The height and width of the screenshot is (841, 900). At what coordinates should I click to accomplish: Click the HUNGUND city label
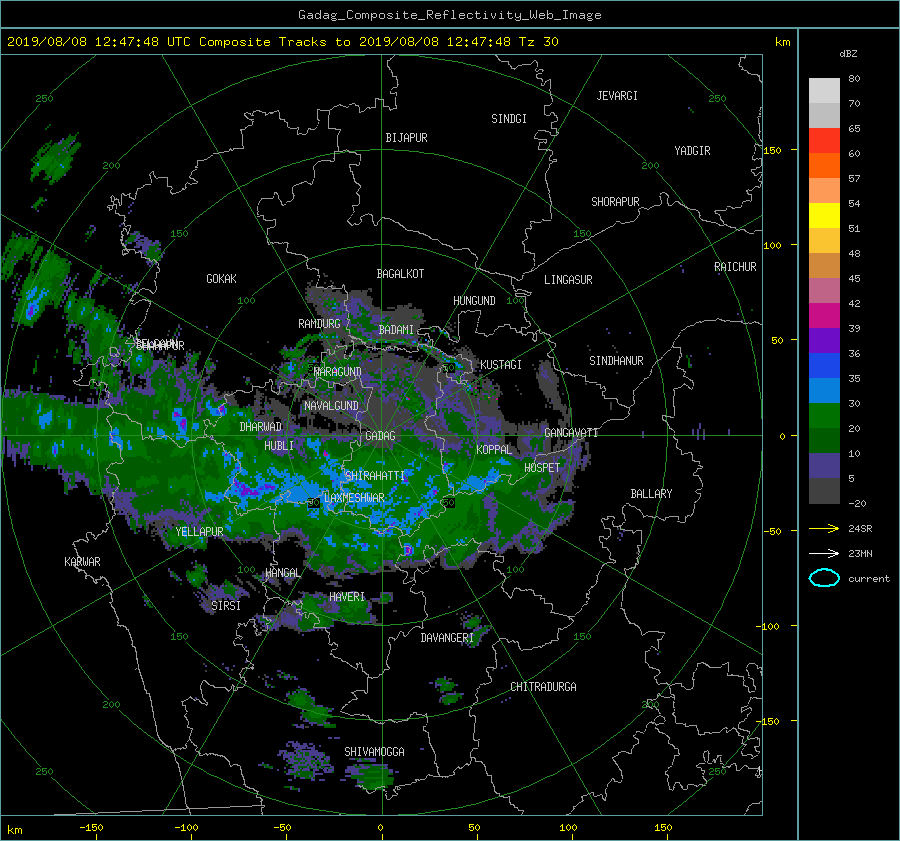pyautogui.click(x=474, y=301)
